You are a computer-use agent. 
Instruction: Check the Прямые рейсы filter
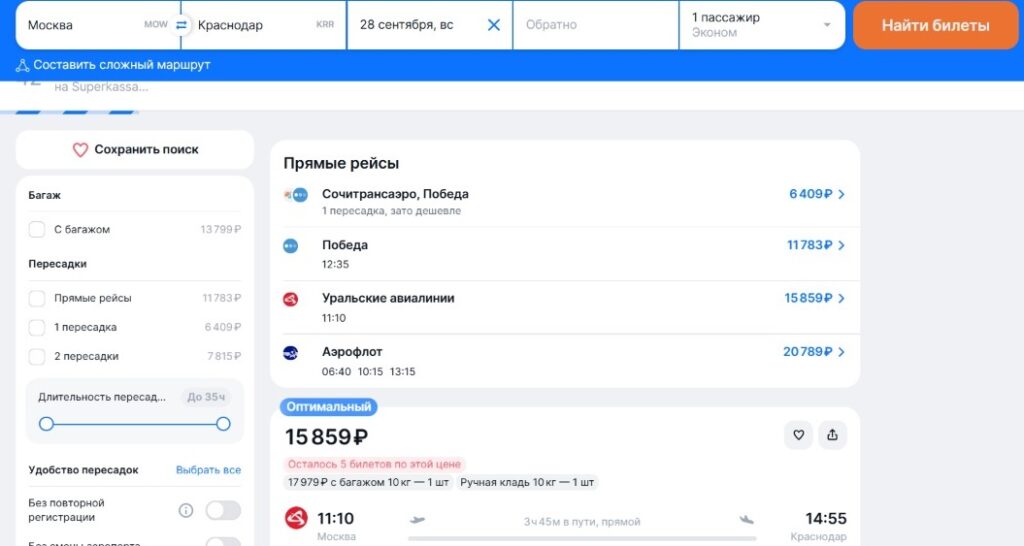(37, 298)
